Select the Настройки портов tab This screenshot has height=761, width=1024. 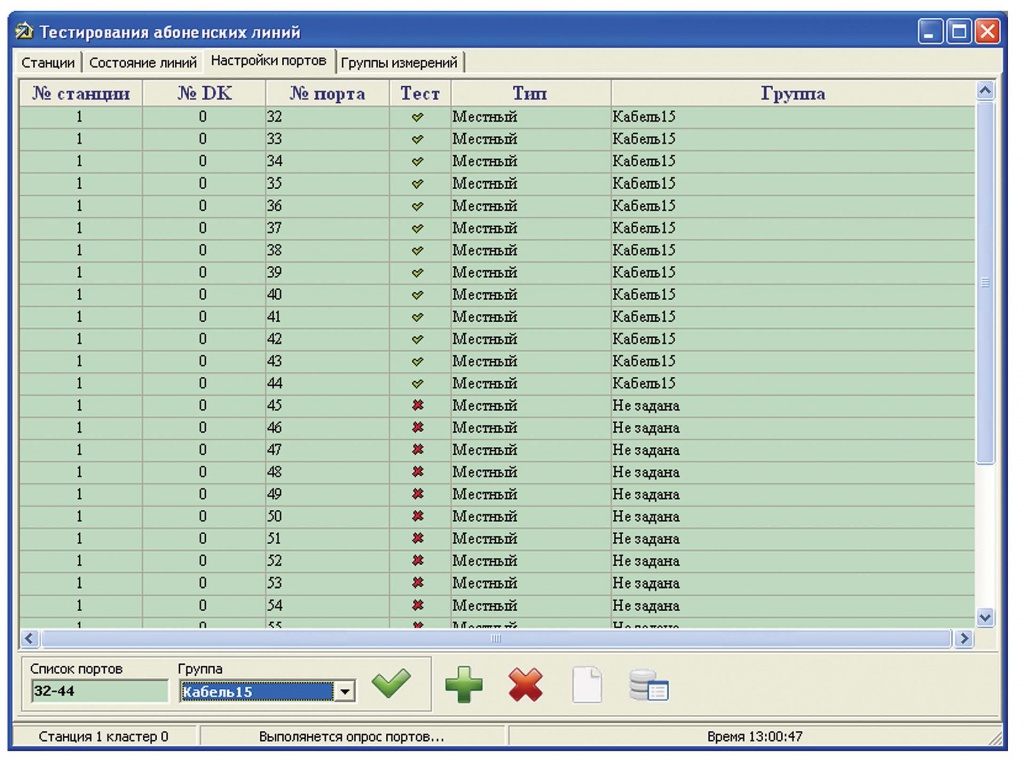pos(268,61)
